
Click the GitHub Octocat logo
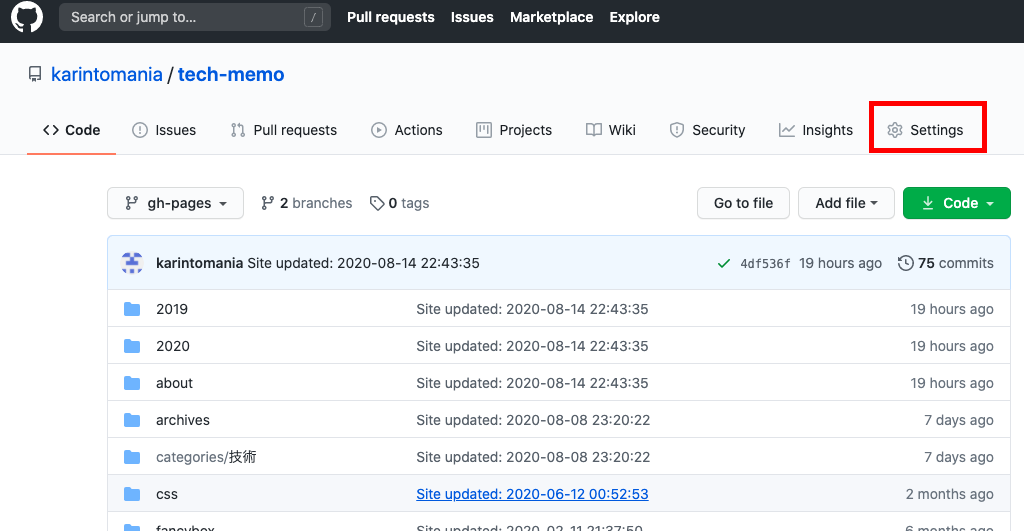(x=27, y=16)
